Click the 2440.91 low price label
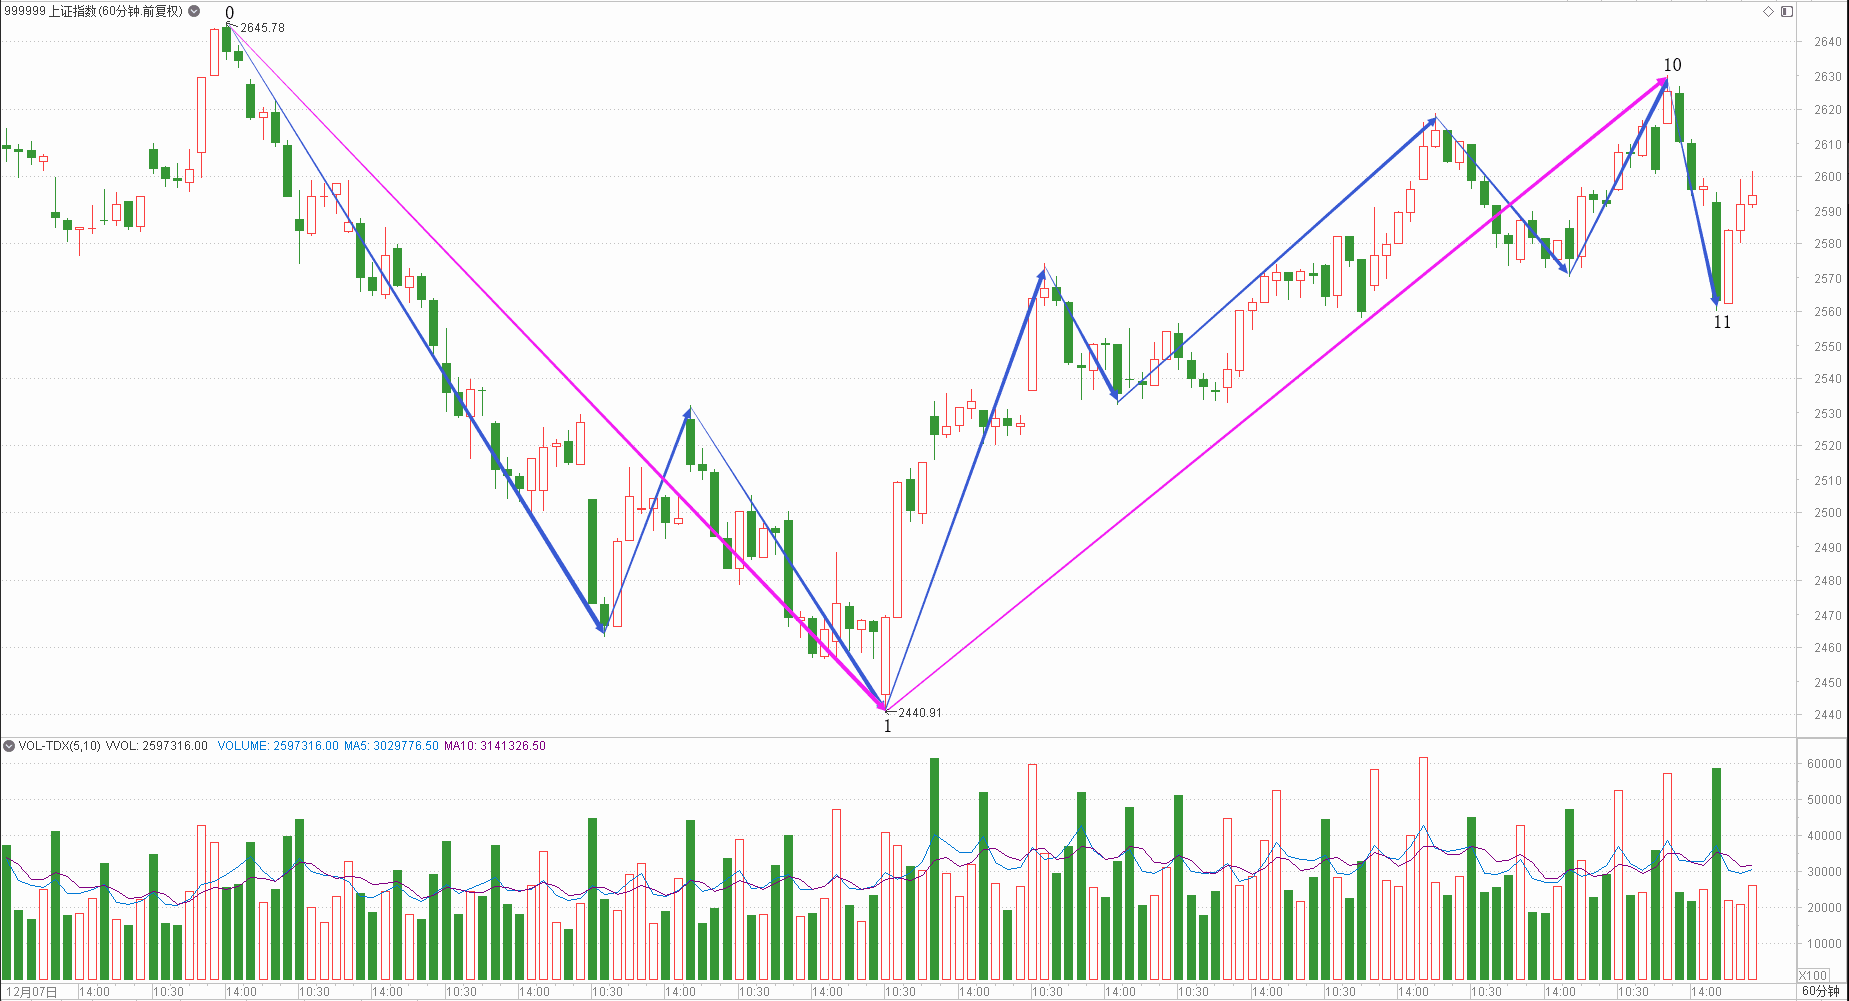 coord(920,713)
